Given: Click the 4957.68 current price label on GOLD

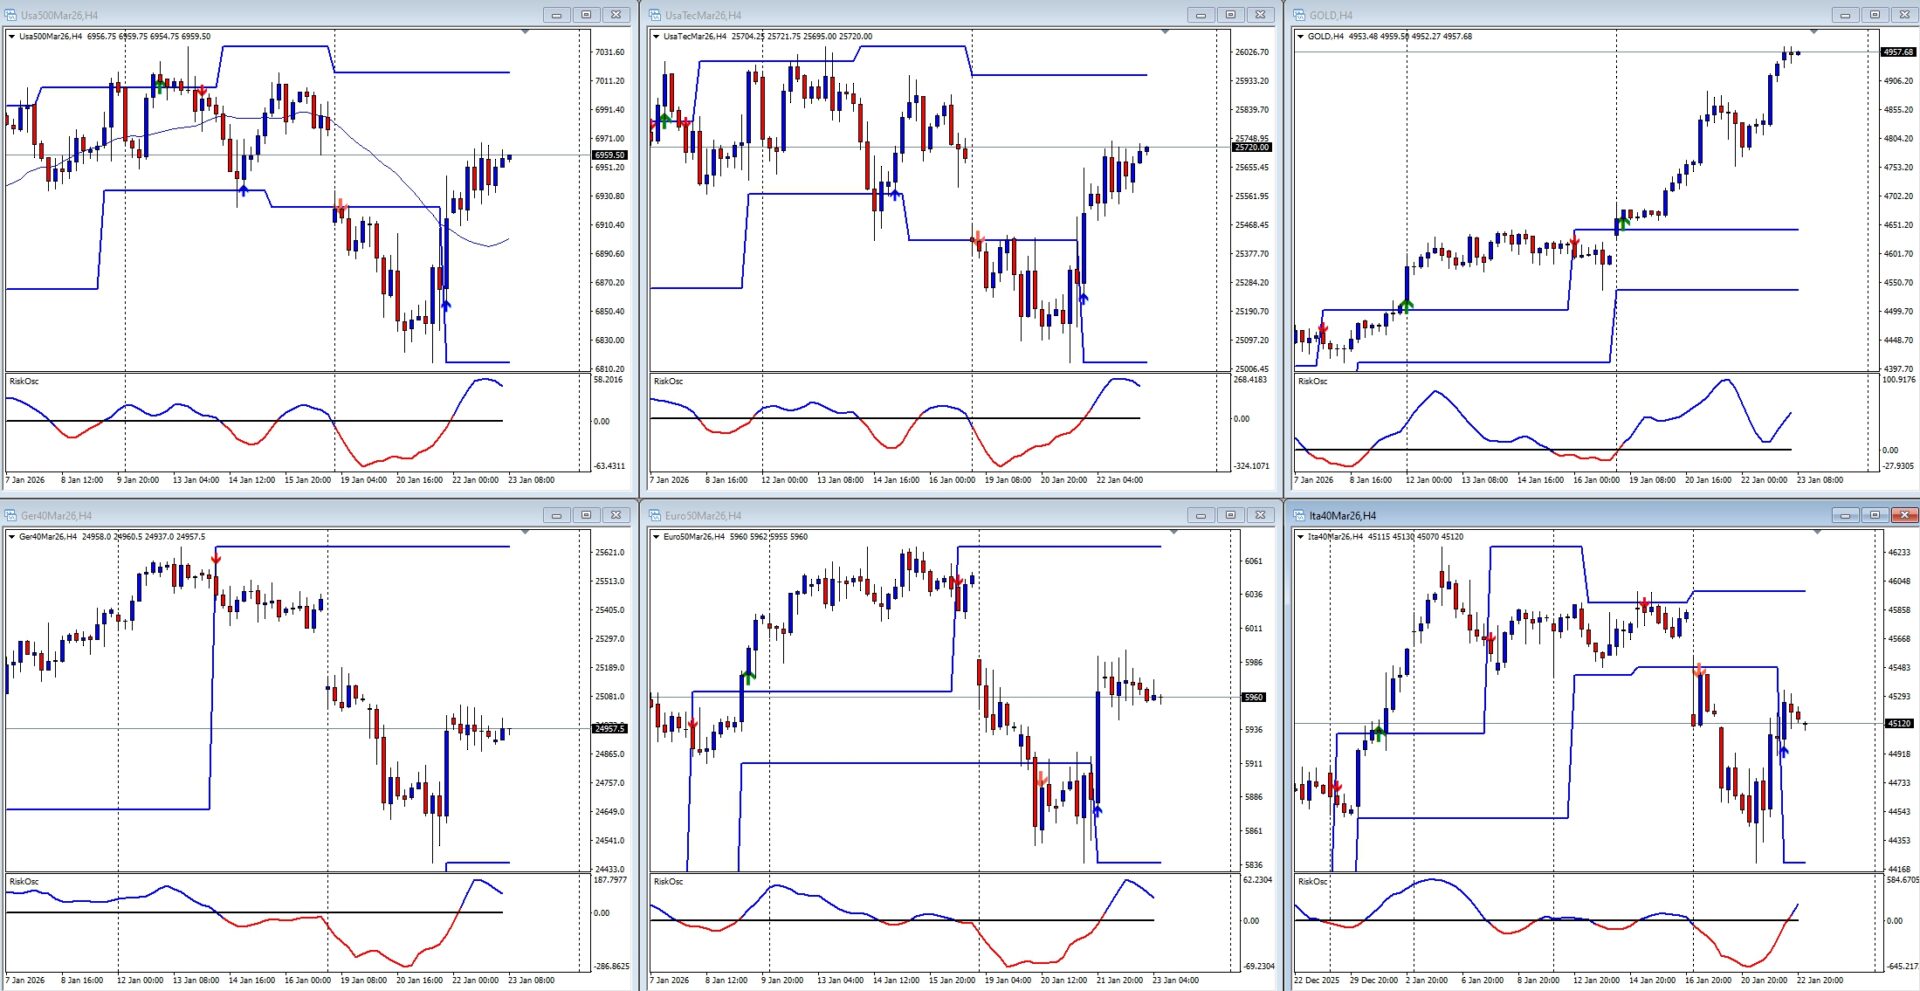Looking at the screenshot, I should 1897,52.
